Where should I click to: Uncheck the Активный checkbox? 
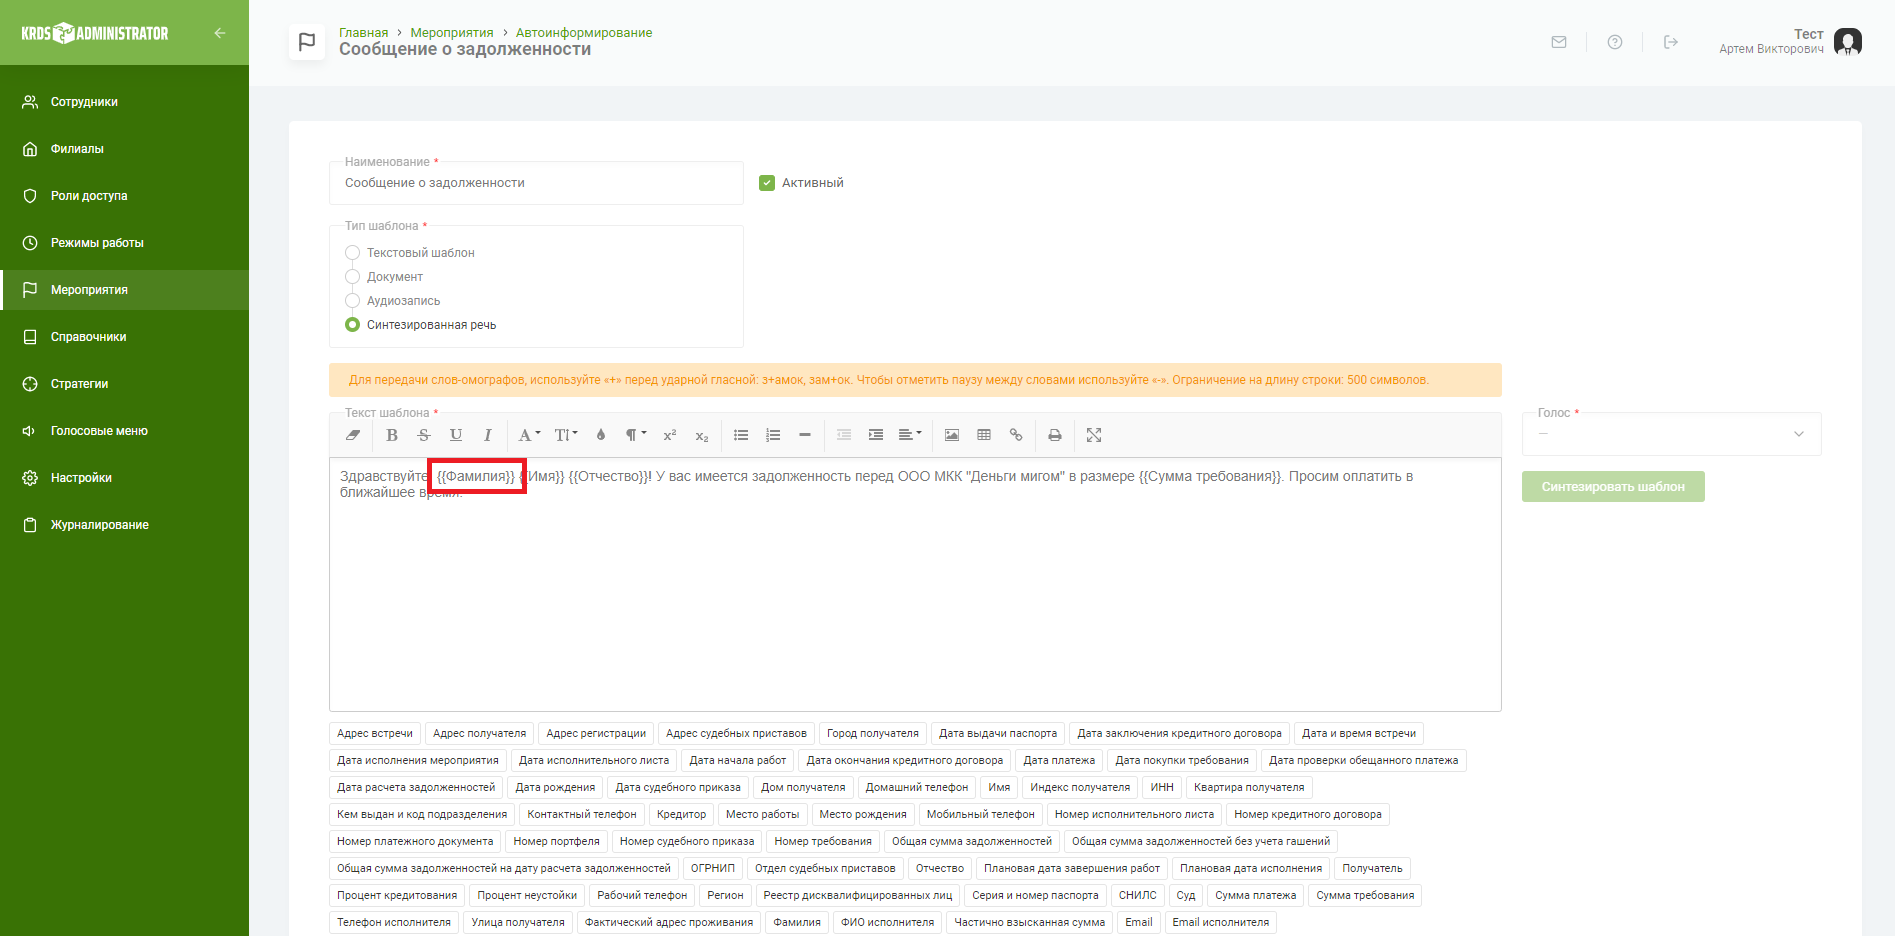(767, 183)
